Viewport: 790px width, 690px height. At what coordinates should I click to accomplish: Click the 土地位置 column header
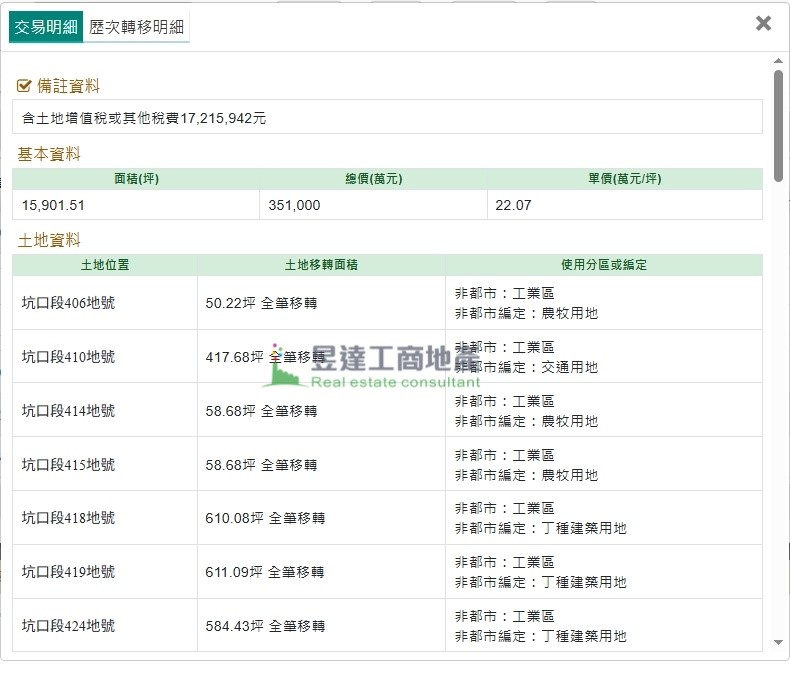click(105, 265)
